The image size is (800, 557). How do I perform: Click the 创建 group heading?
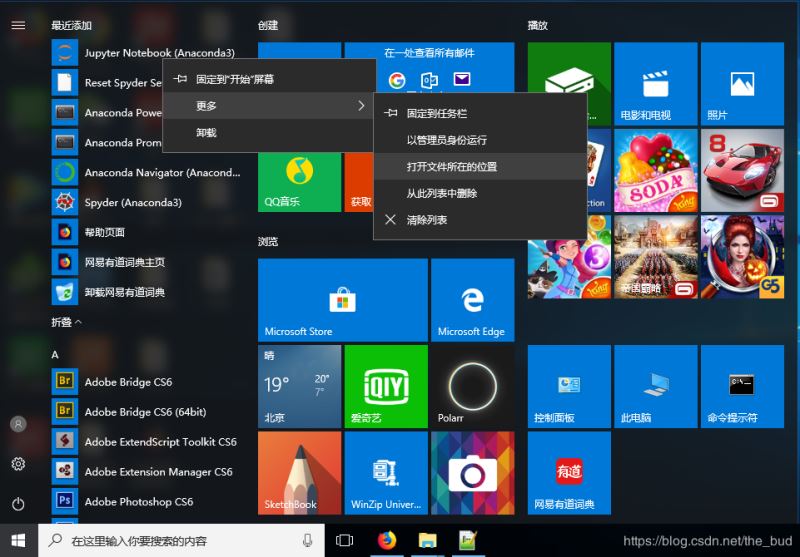click(x=268, y=25)
